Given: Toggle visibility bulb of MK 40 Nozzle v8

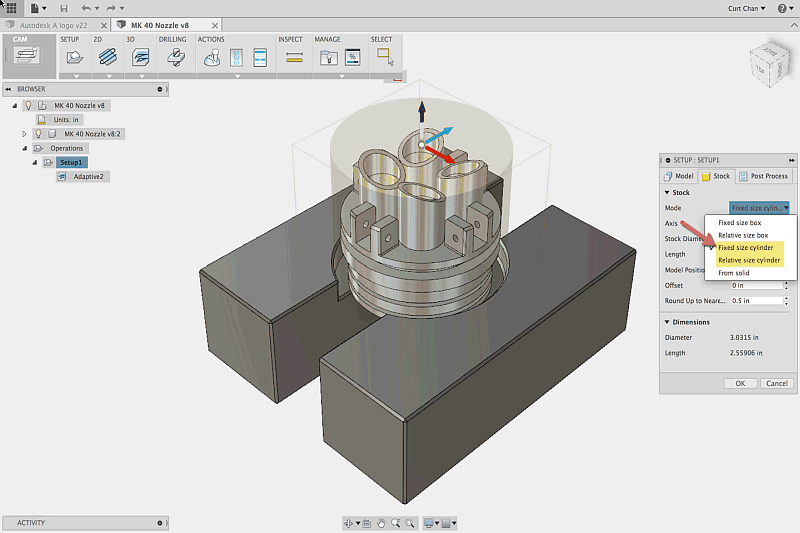Looking at the screenshot, I should (29, 106).
